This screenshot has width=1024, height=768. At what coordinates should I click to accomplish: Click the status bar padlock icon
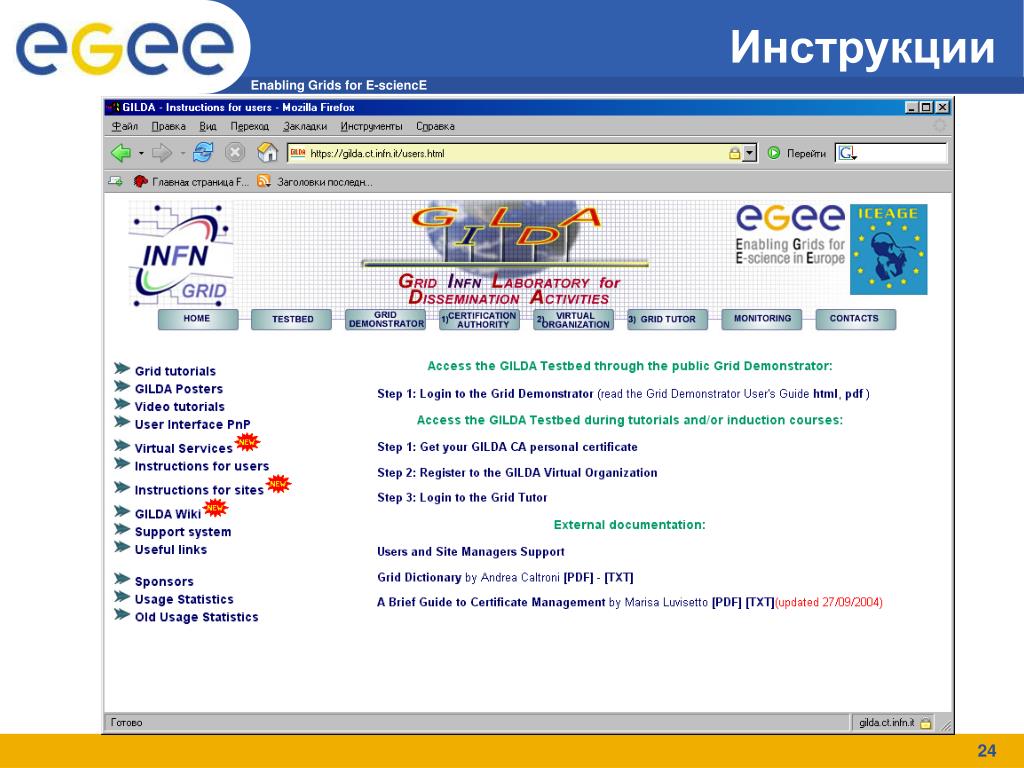tap(925, 723)
